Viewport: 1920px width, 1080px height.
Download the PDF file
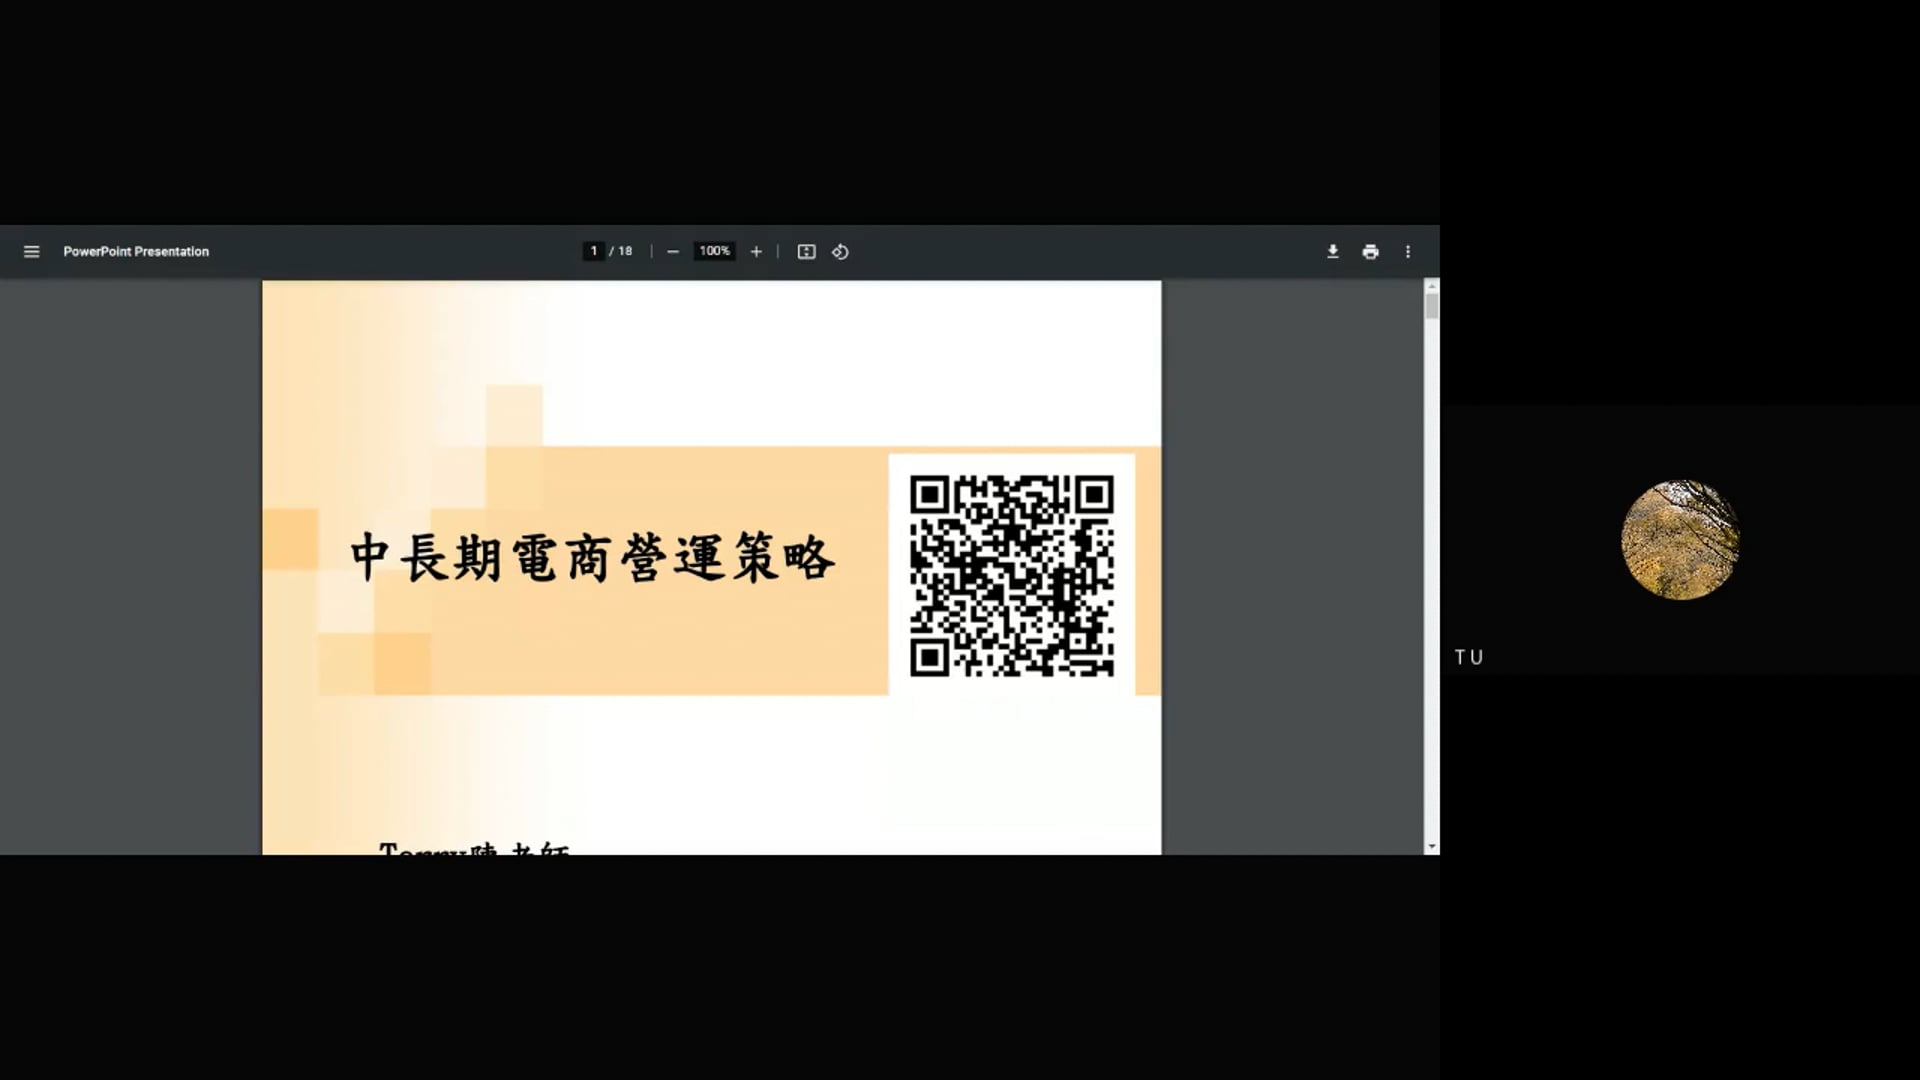[1332, 252]
